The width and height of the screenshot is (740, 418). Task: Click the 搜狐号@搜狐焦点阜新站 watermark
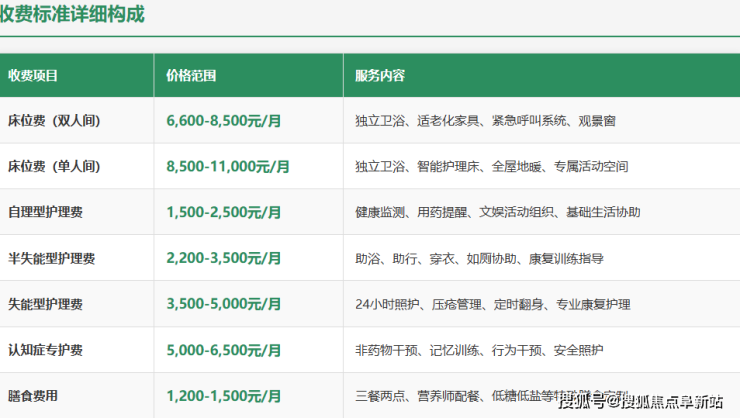point(640,402)
